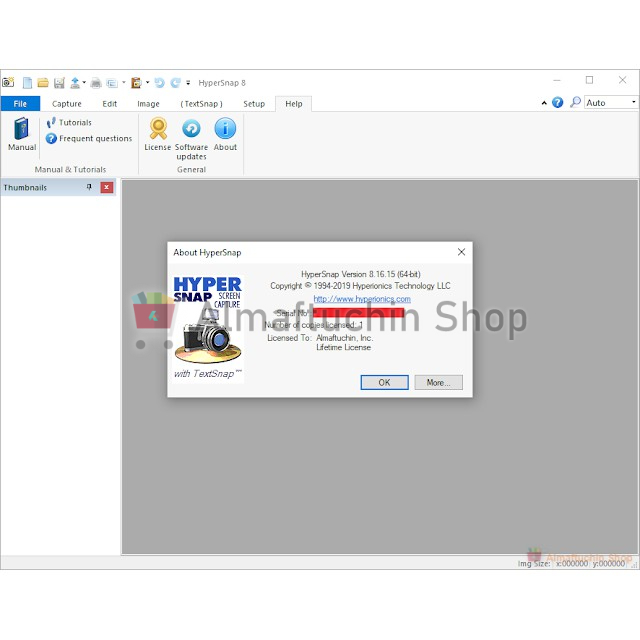The image size is (640, 640).
Task: Open a file using folder icon
Action: pos(43,83)
